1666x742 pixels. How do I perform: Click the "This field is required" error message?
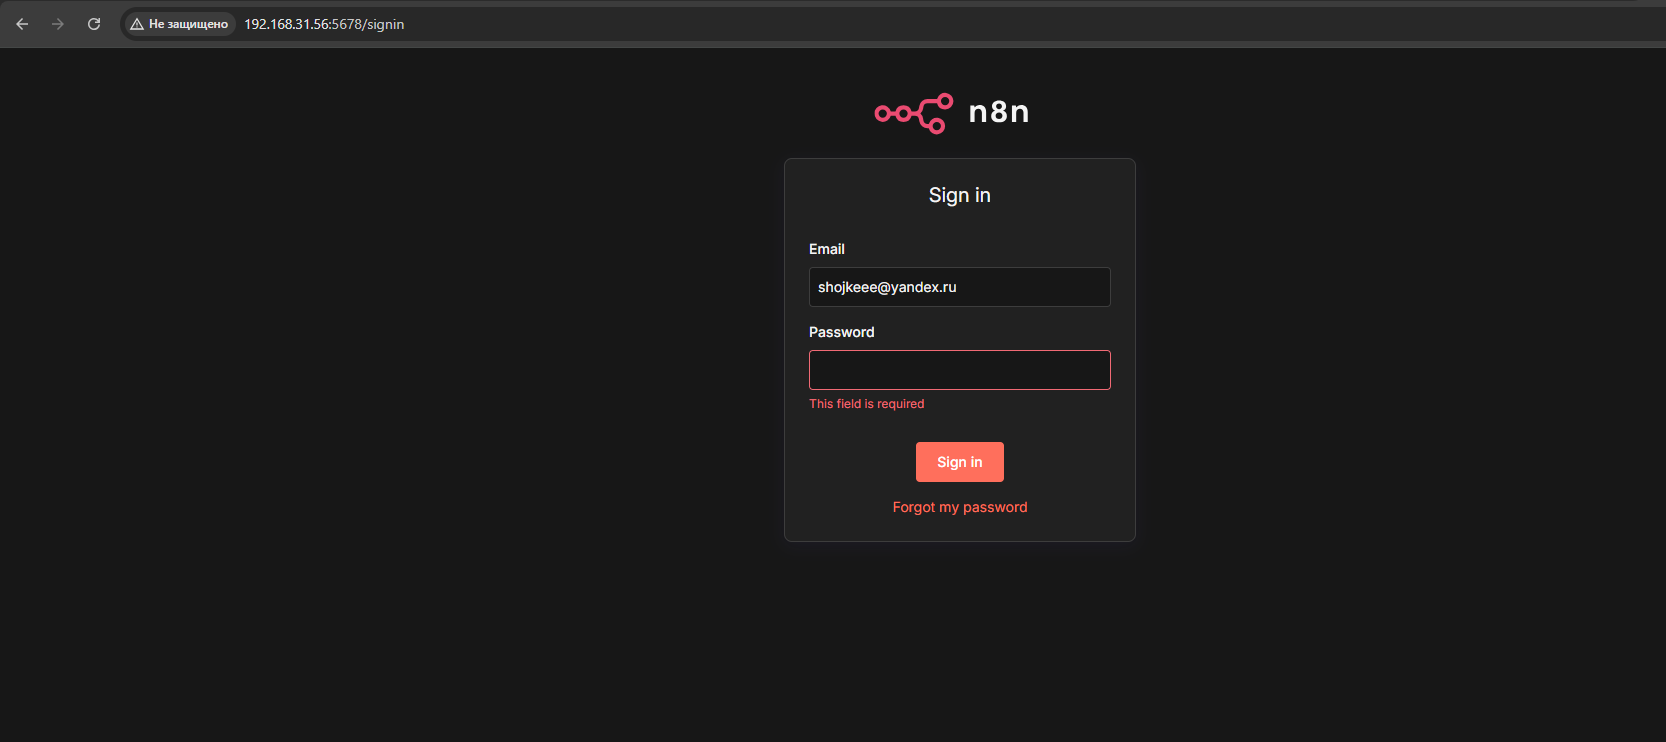point(866,404)
